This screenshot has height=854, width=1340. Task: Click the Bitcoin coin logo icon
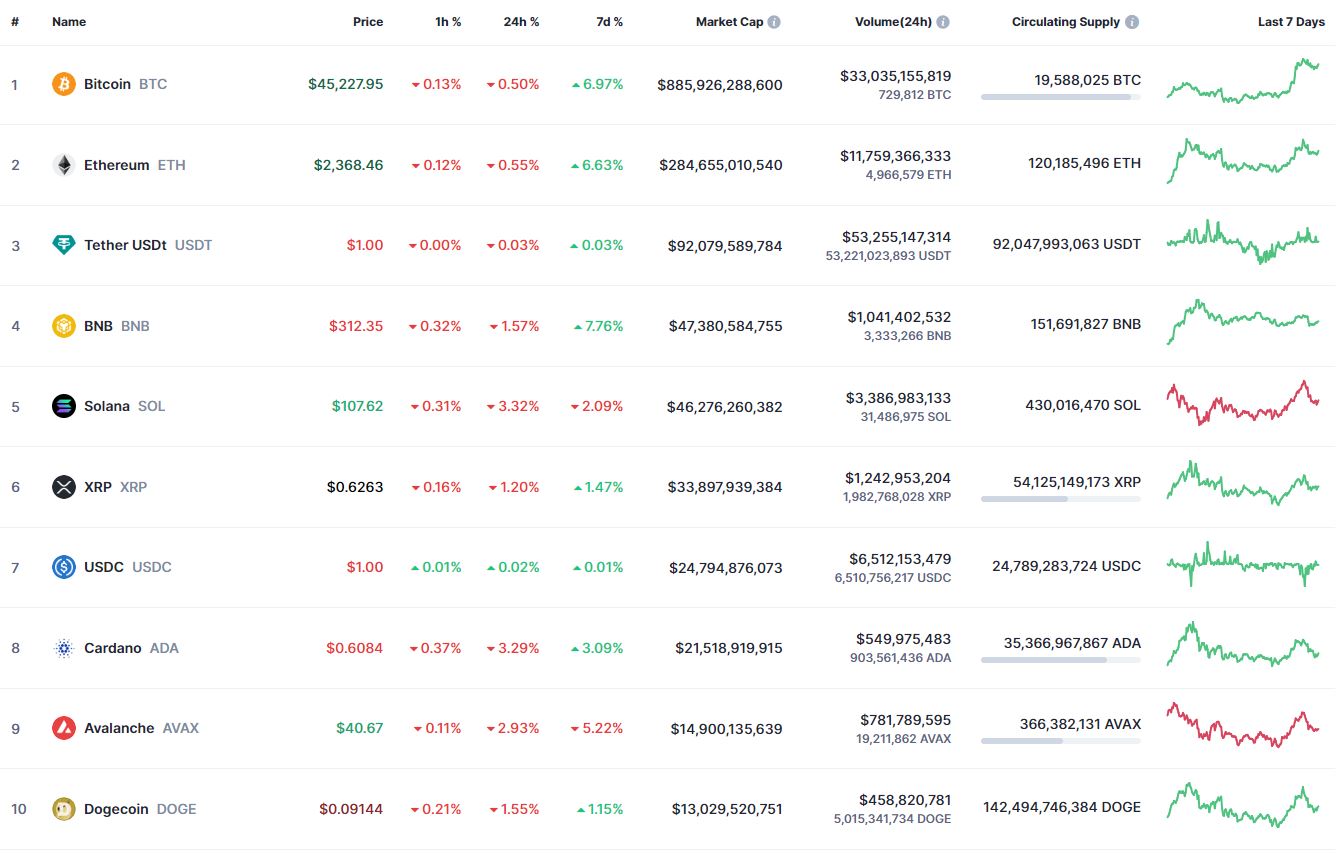(64, 84)
